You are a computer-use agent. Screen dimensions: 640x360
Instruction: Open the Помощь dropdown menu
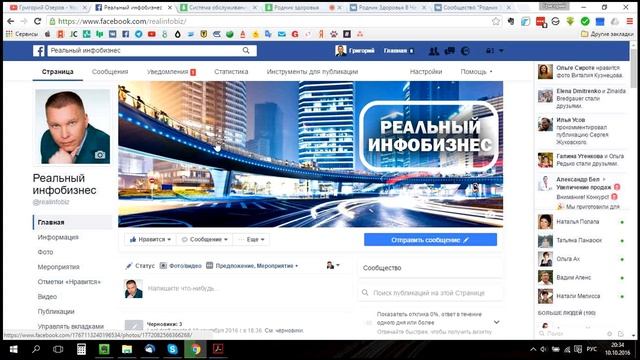click(477, 71)
